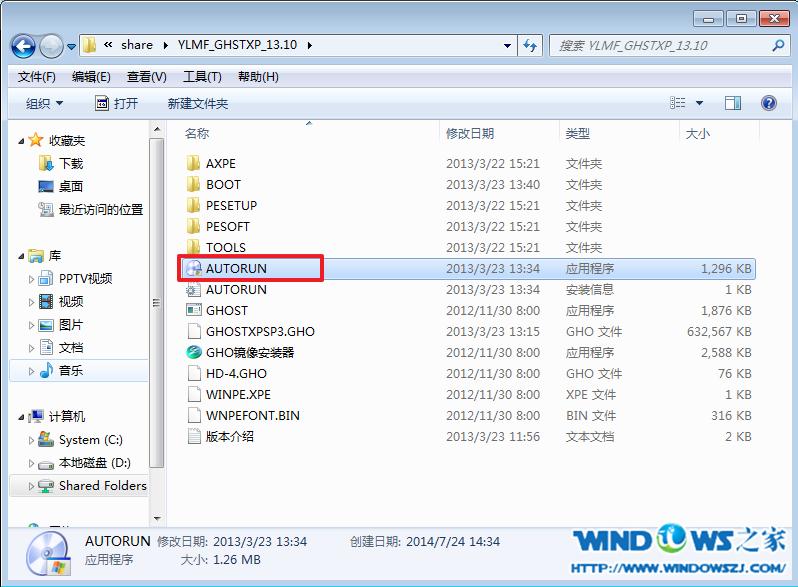The height and width of the screenshot is (587, 798).
Task: Open the 组织 dropdown menu
Action: click(44, 103)
